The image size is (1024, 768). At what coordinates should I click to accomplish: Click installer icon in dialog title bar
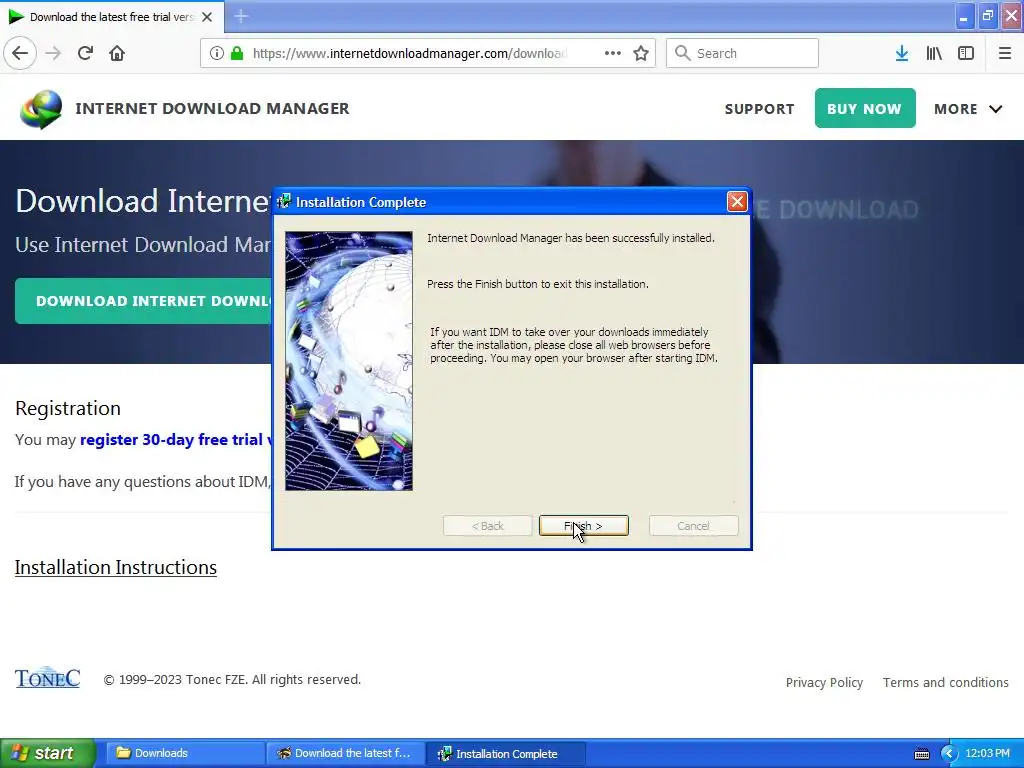[x=283, y=202]
